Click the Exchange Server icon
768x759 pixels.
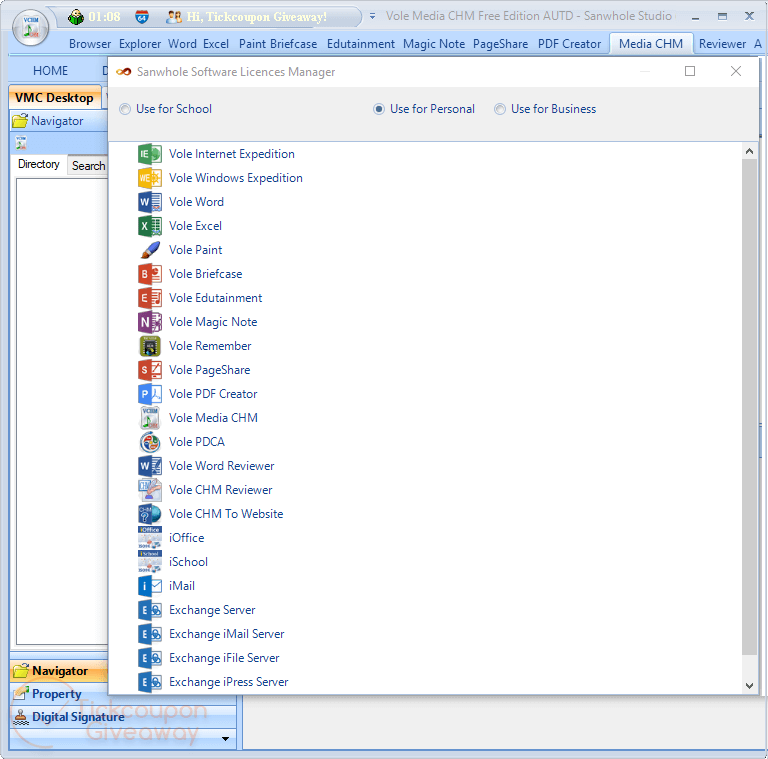(x=150, y=610)
